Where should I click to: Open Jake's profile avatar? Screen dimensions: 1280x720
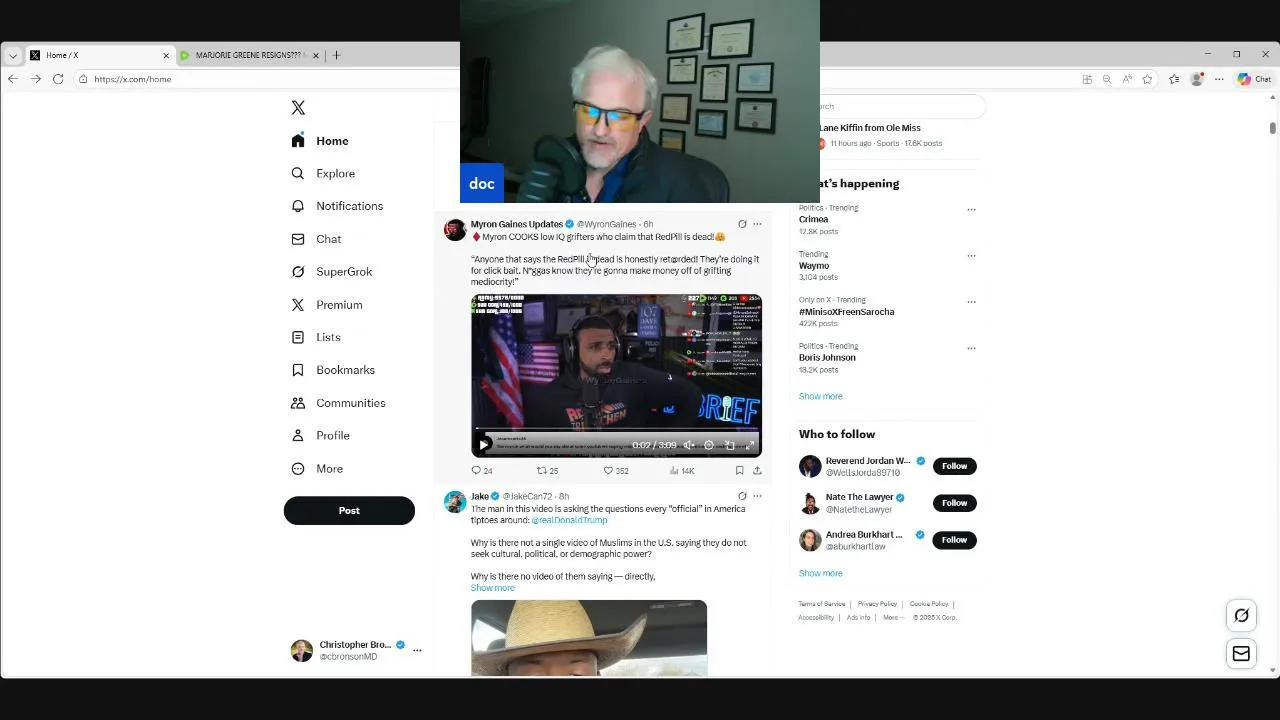455,502
